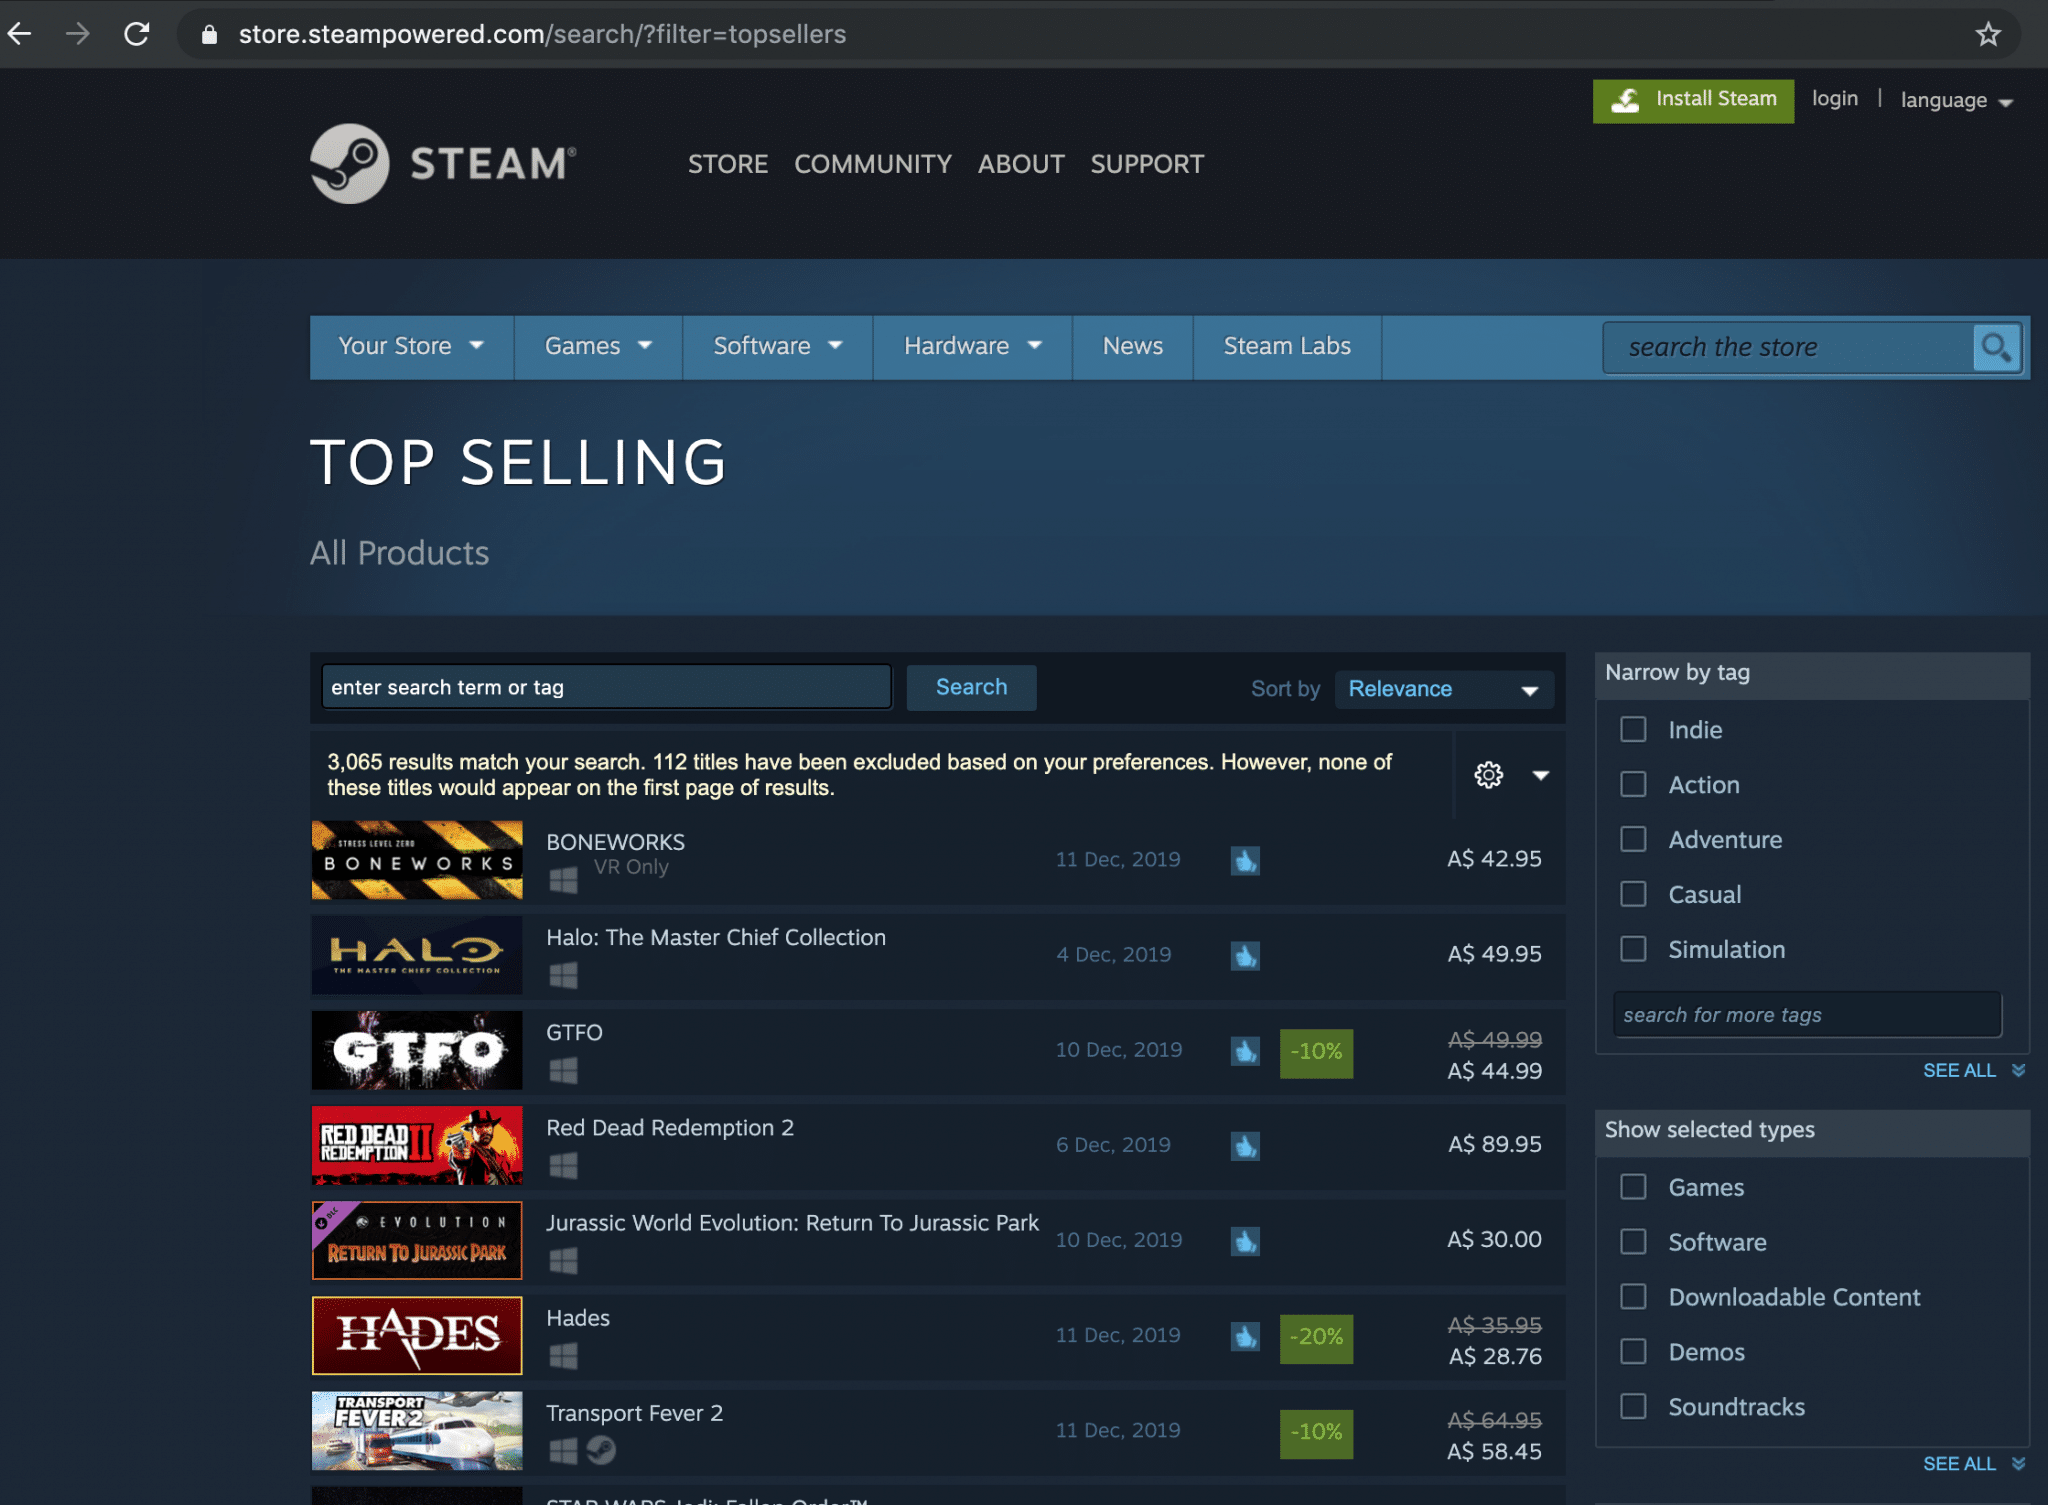The image size is (2048, 1505).
Task: Click the thumbs-up icon next to BONEWORKS
Action: pos(1245,860)
